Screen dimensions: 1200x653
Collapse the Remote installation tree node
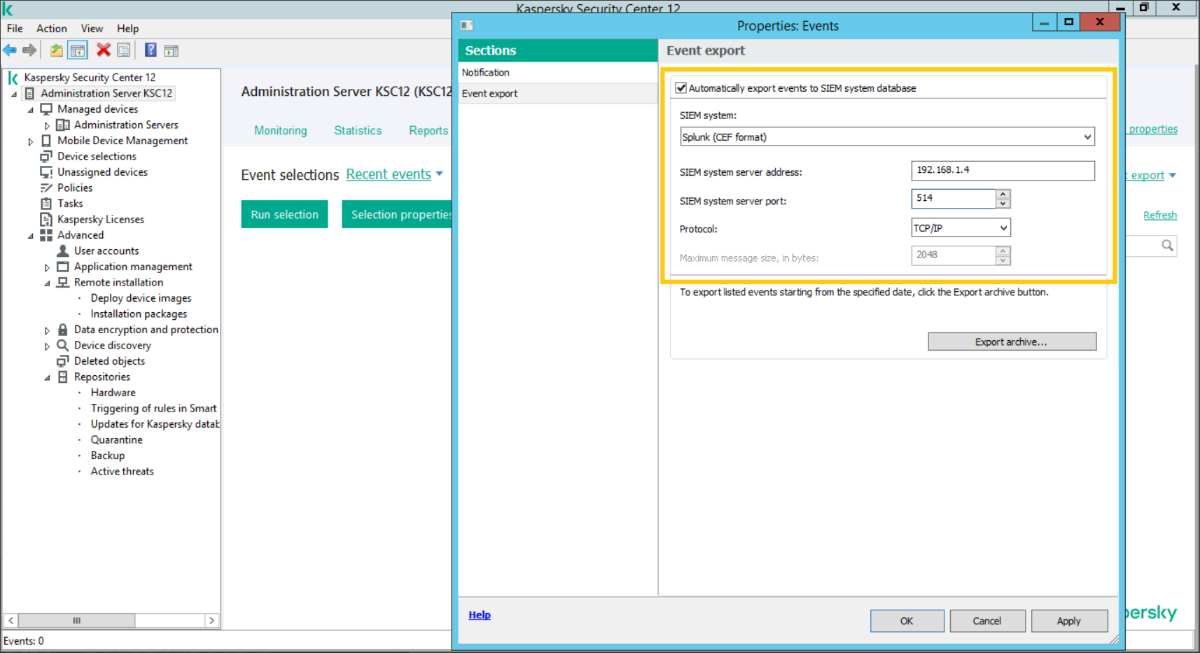pos(47,283)
